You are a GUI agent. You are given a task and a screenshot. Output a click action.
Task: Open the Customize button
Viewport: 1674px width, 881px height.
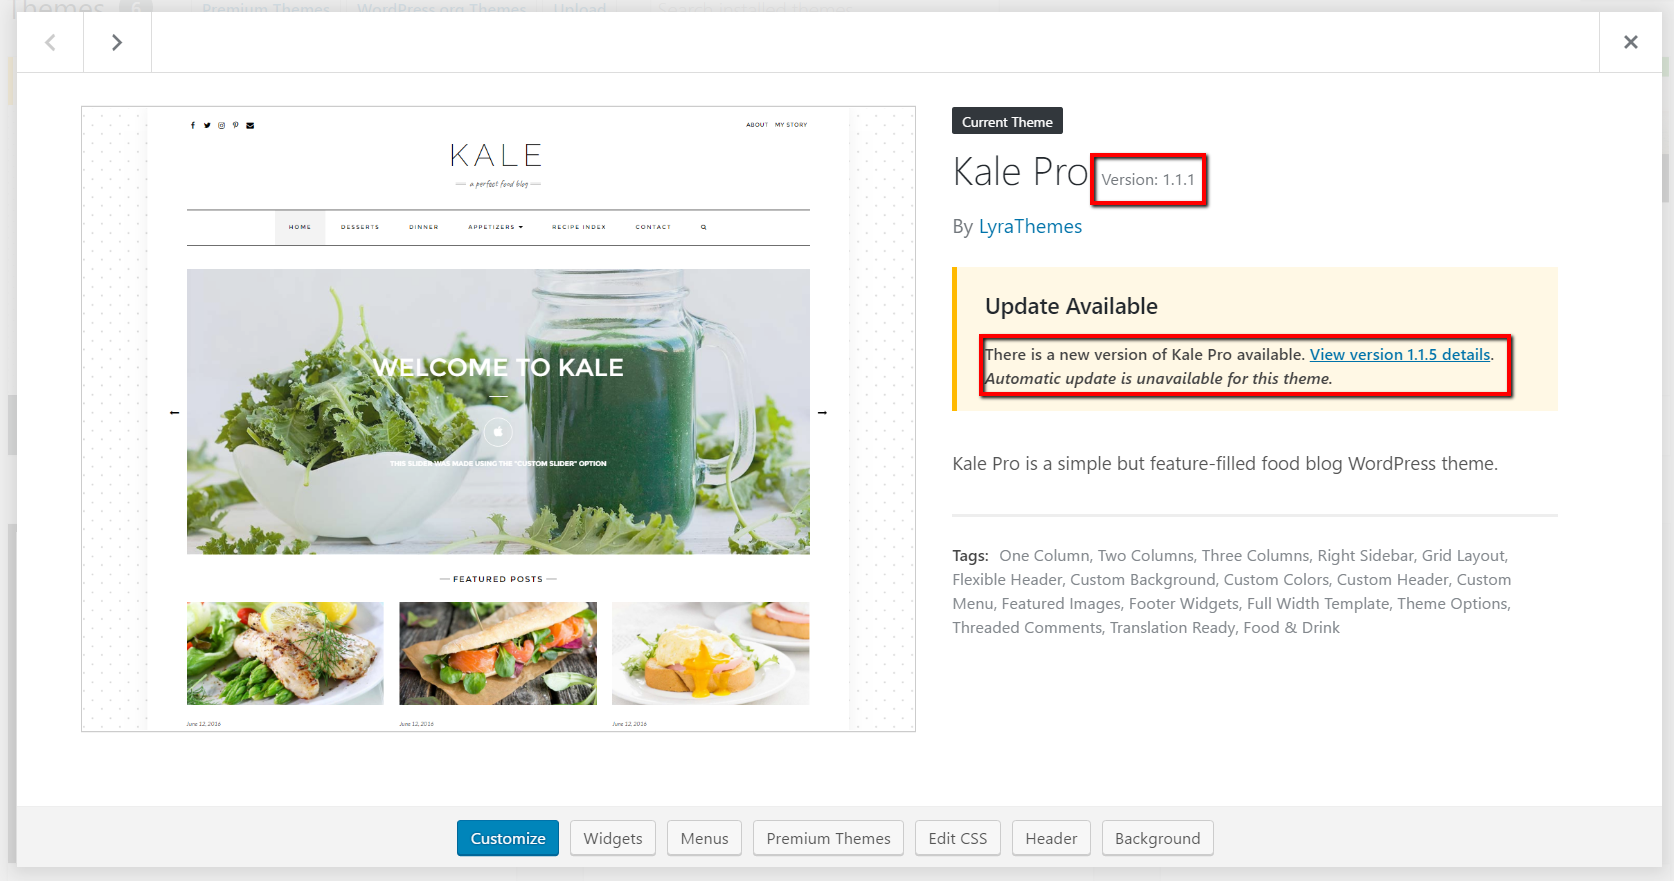click(508, 838)
